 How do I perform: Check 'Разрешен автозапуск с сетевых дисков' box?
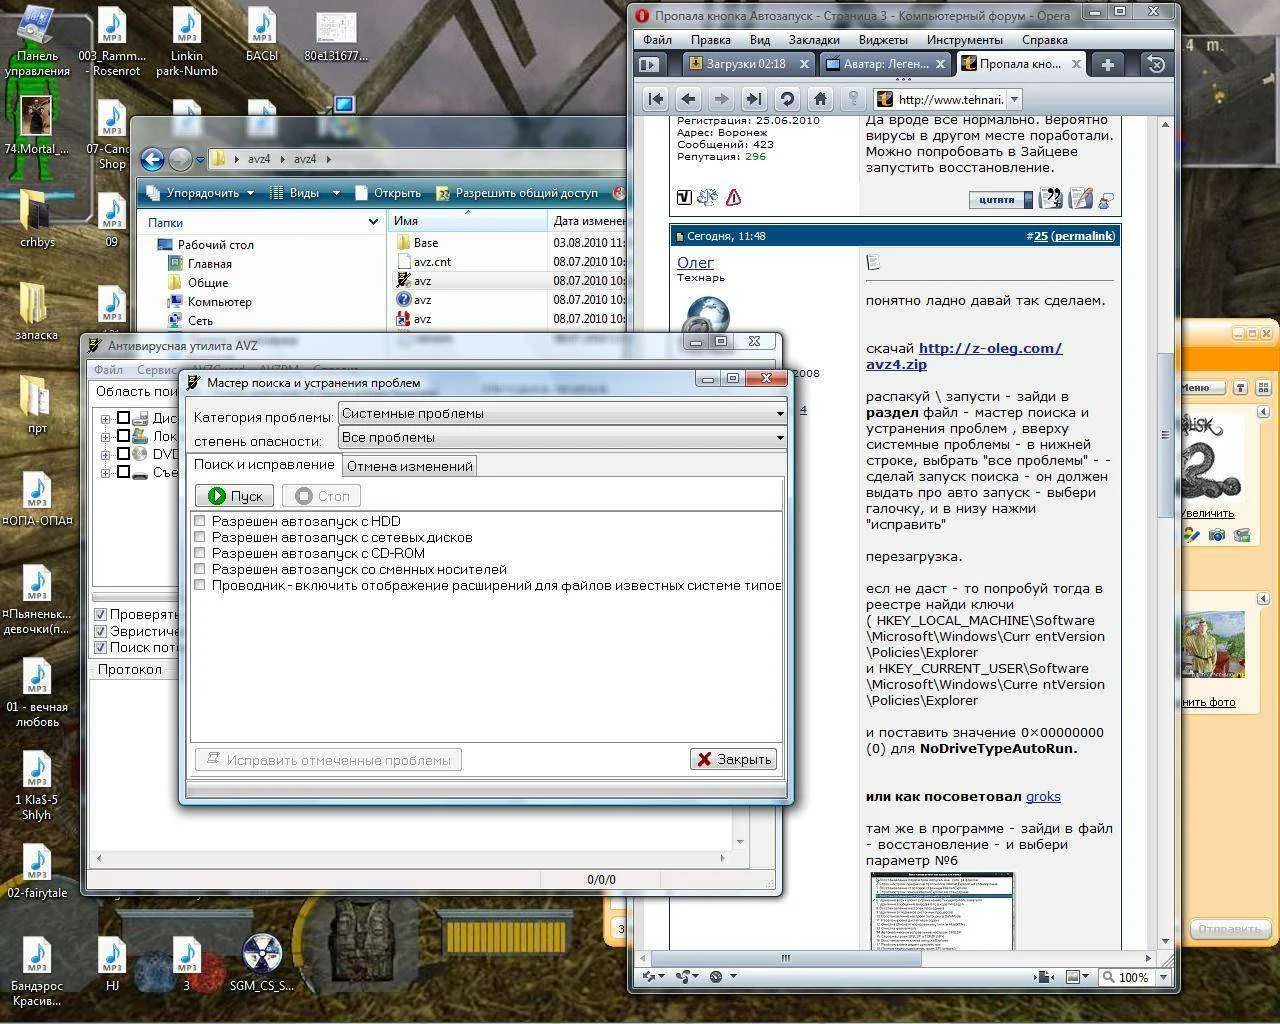tap(200, 537)
